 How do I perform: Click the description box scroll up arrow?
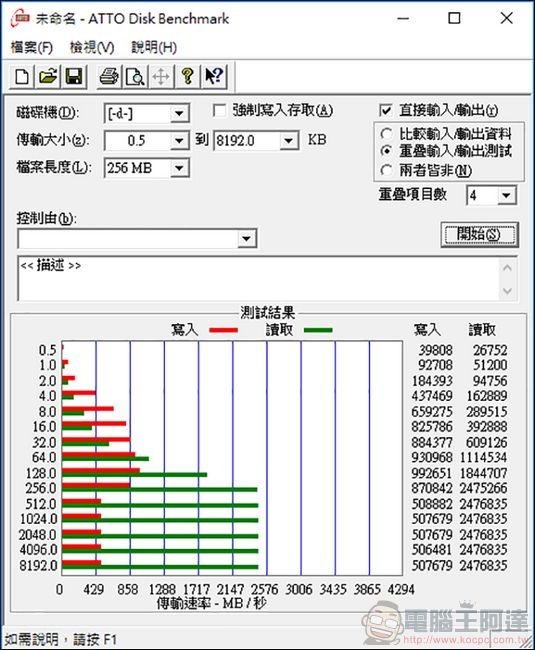[x=507, y=268]
